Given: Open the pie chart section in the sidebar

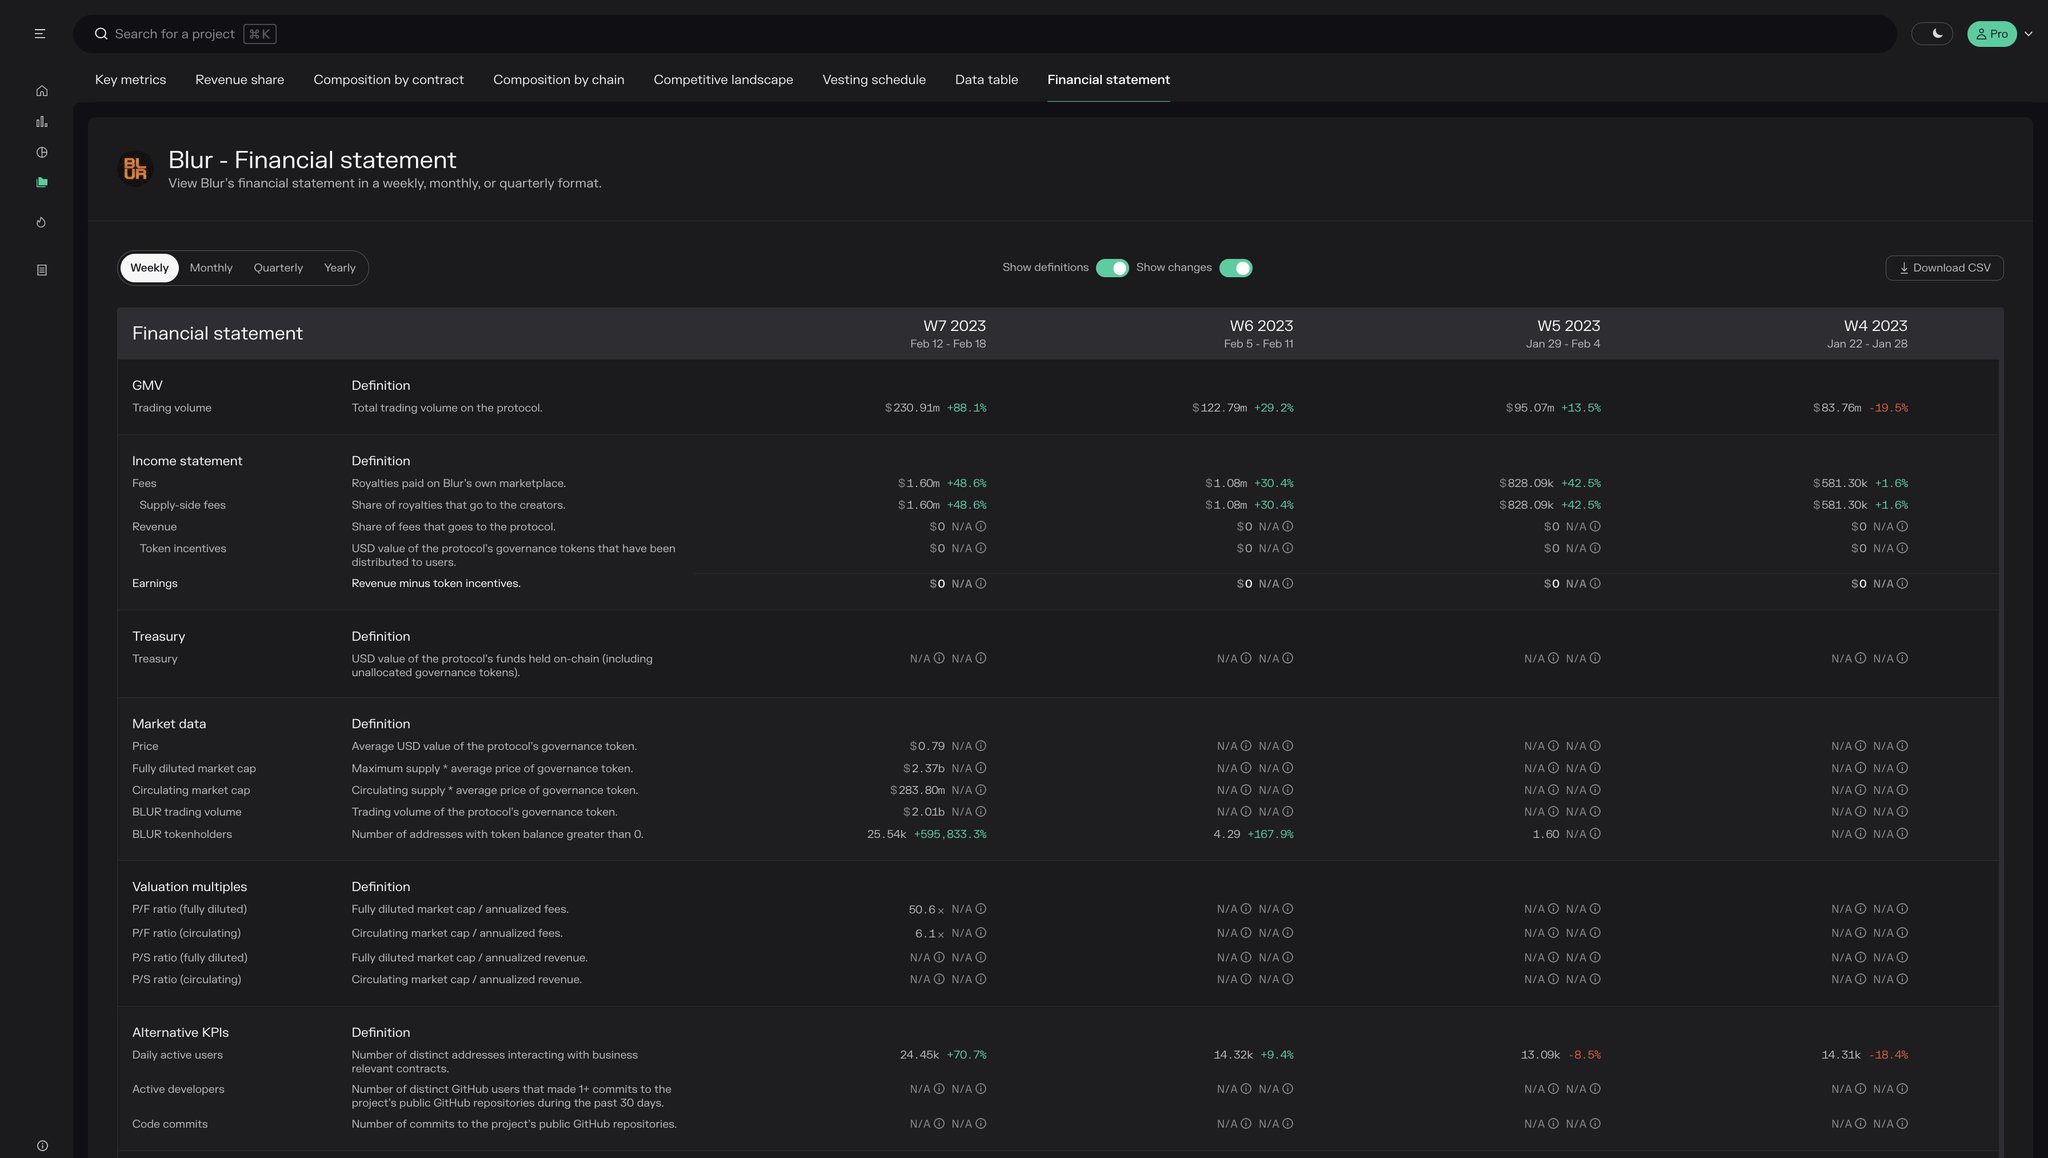Looking at the screenshot, I should pos(41,152).
